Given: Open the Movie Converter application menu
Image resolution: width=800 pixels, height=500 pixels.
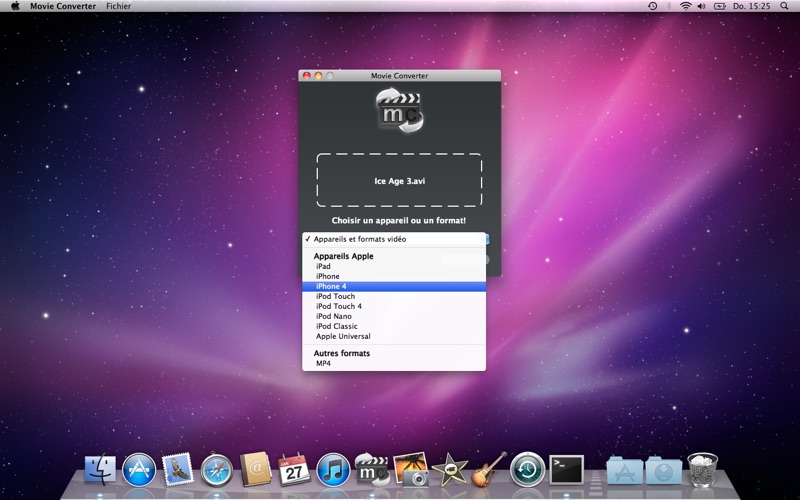Looking at the screenshot, I should click(x=63, y=6).
